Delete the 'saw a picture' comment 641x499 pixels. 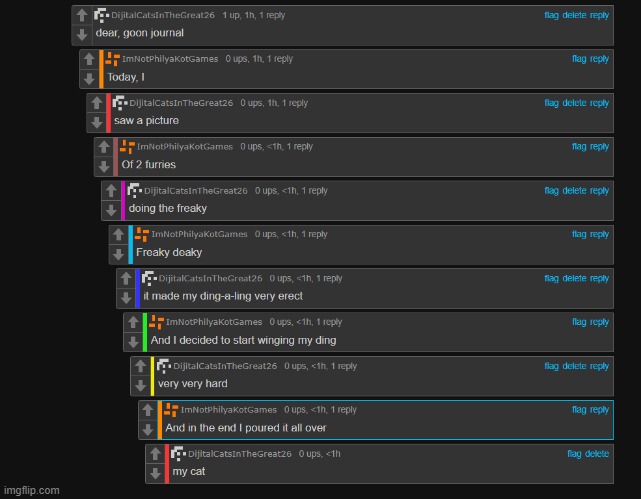[x=574, y=103]
